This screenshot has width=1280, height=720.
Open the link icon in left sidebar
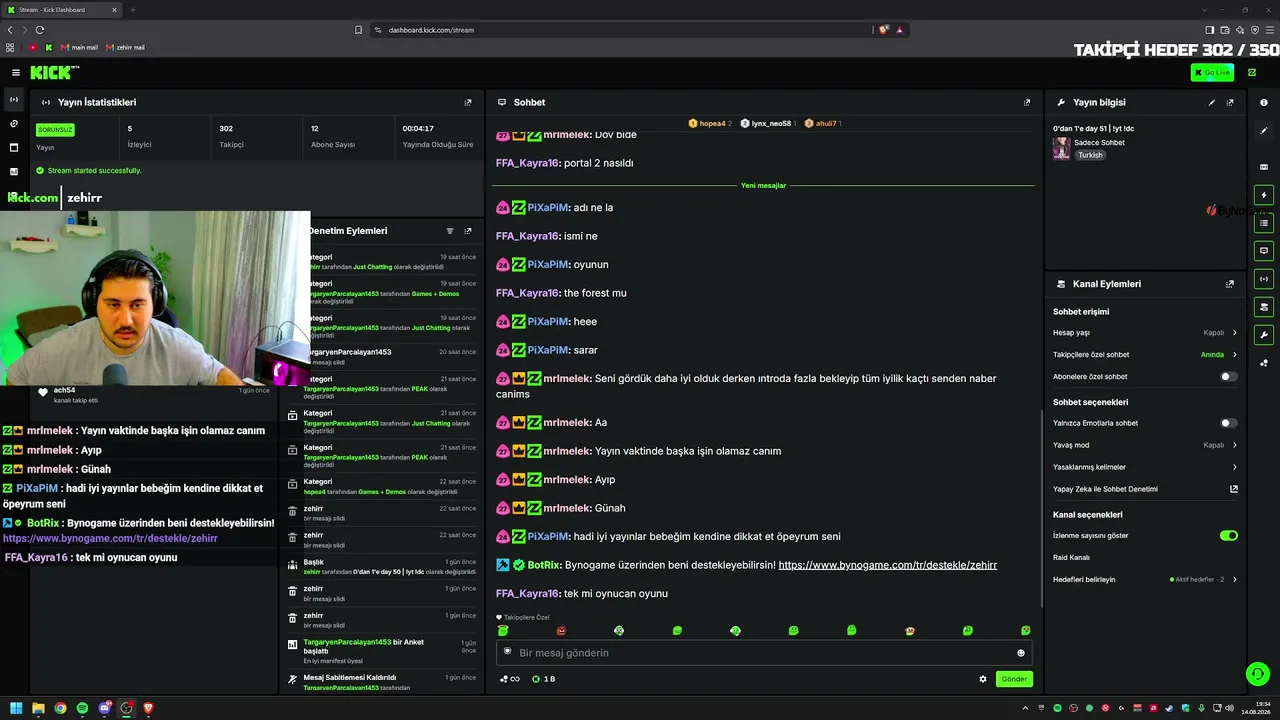tap(14, 123)
